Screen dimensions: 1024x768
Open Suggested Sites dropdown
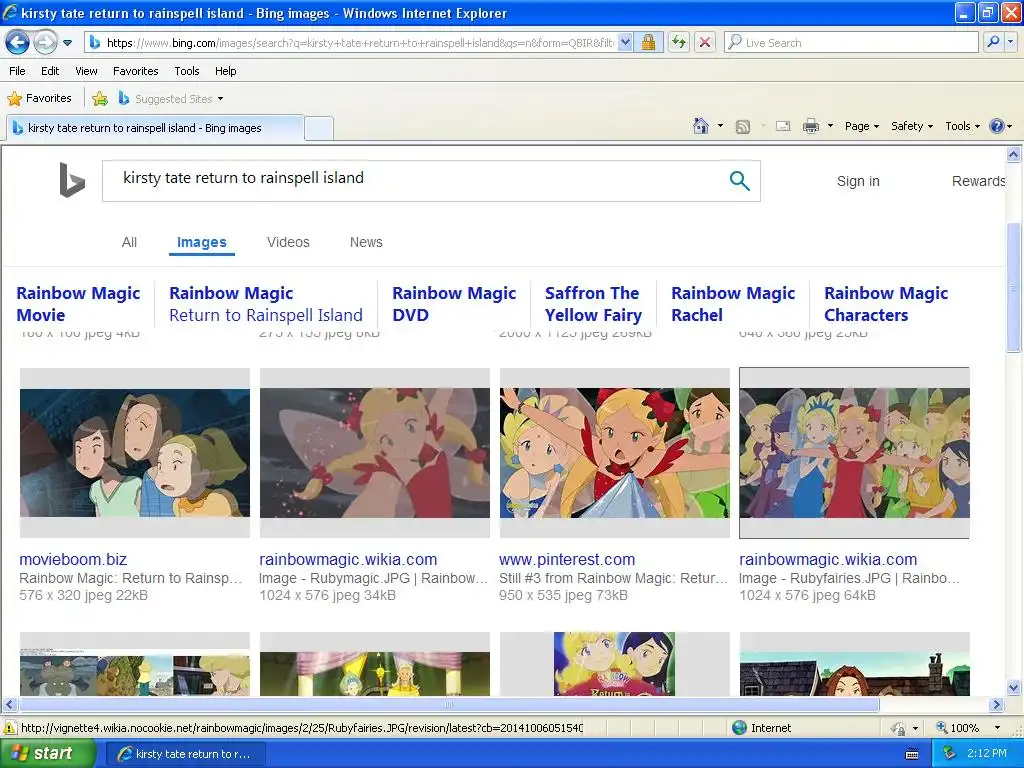click(171, 99)
